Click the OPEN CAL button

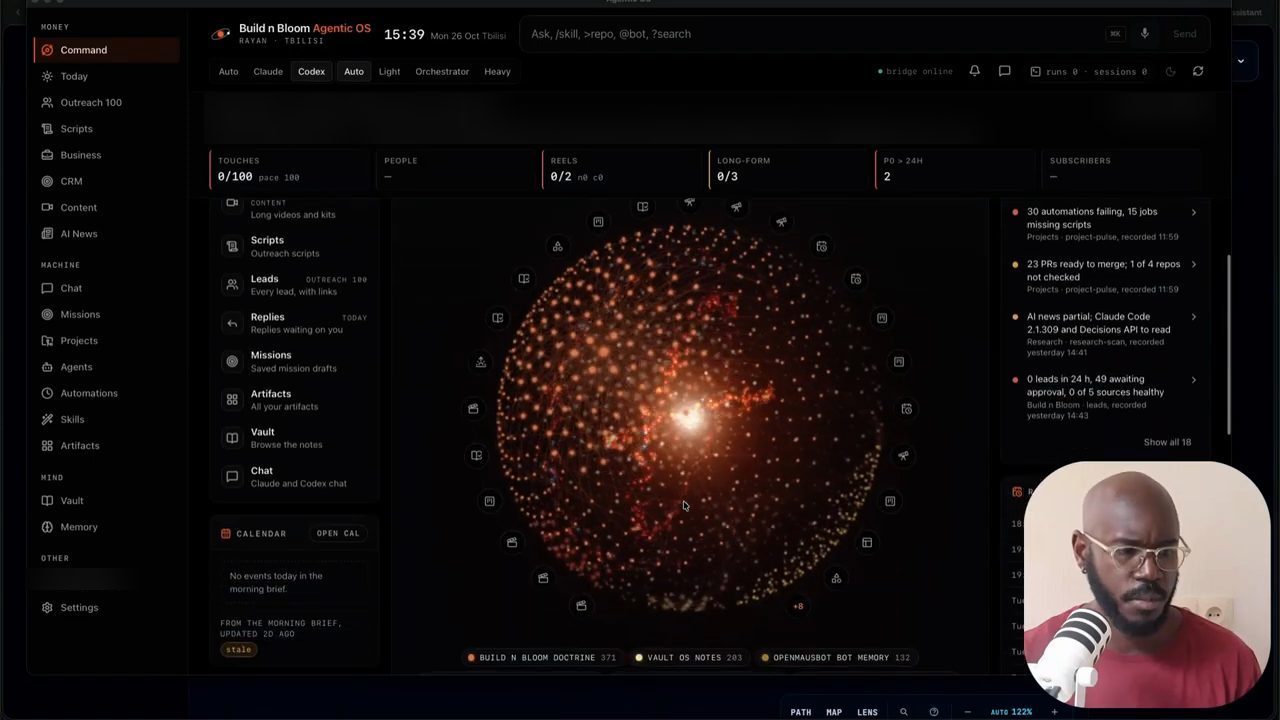point(338,533)
